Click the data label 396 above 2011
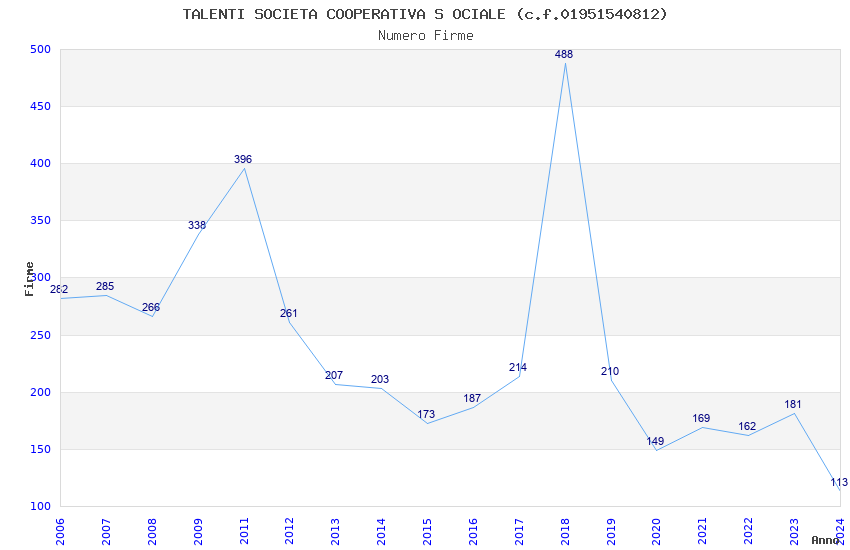The image size is (850, 550). [243, 159]
